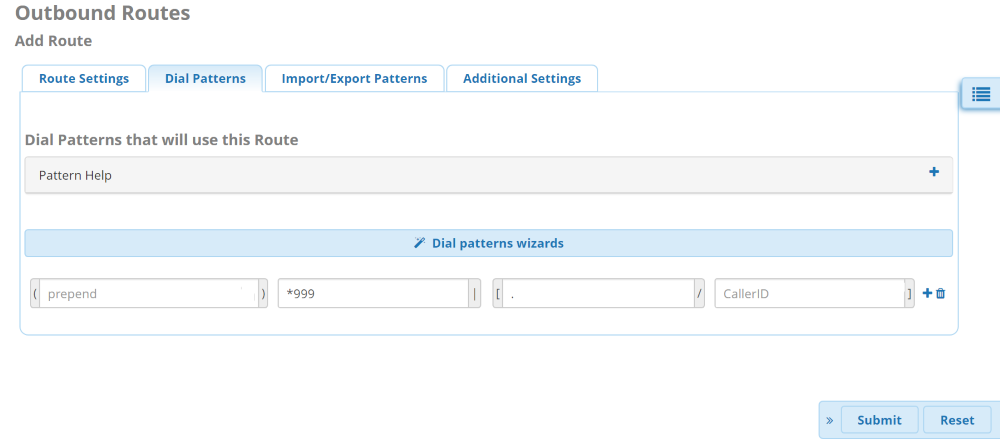This screenshot has height=448, width=1000.
Task: Focus the field containing *999
Action: click(374, 294)
